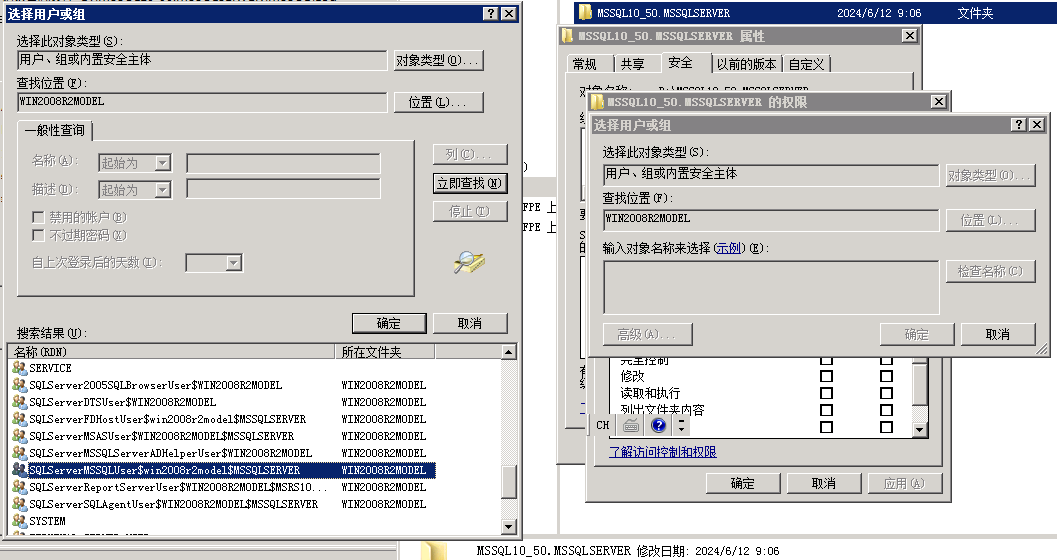Select the group icon of the SERVICE entry
This screenshot has height=560, width=1057.
point(20,368)
